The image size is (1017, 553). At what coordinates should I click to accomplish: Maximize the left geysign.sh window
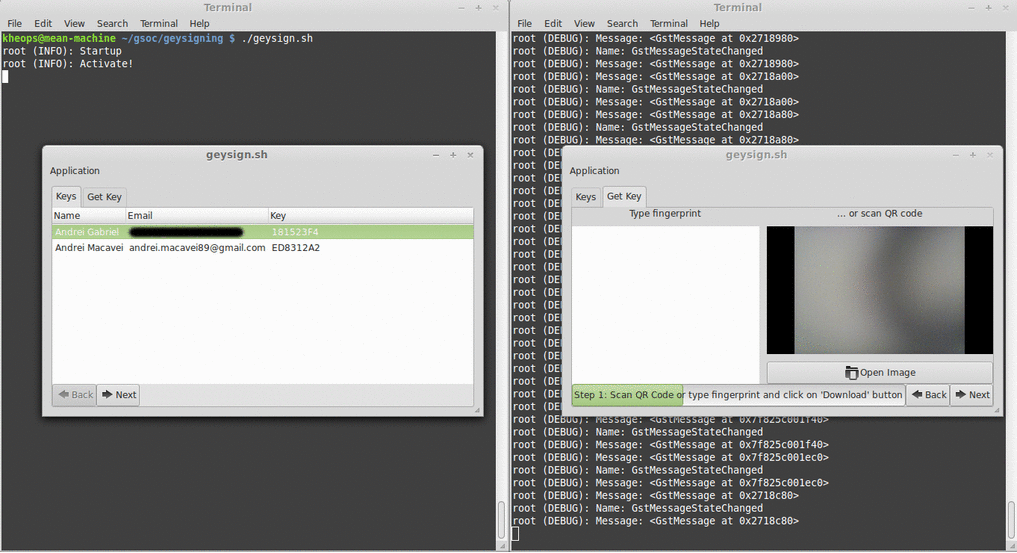pyautogui.click(x=453, y=155)
